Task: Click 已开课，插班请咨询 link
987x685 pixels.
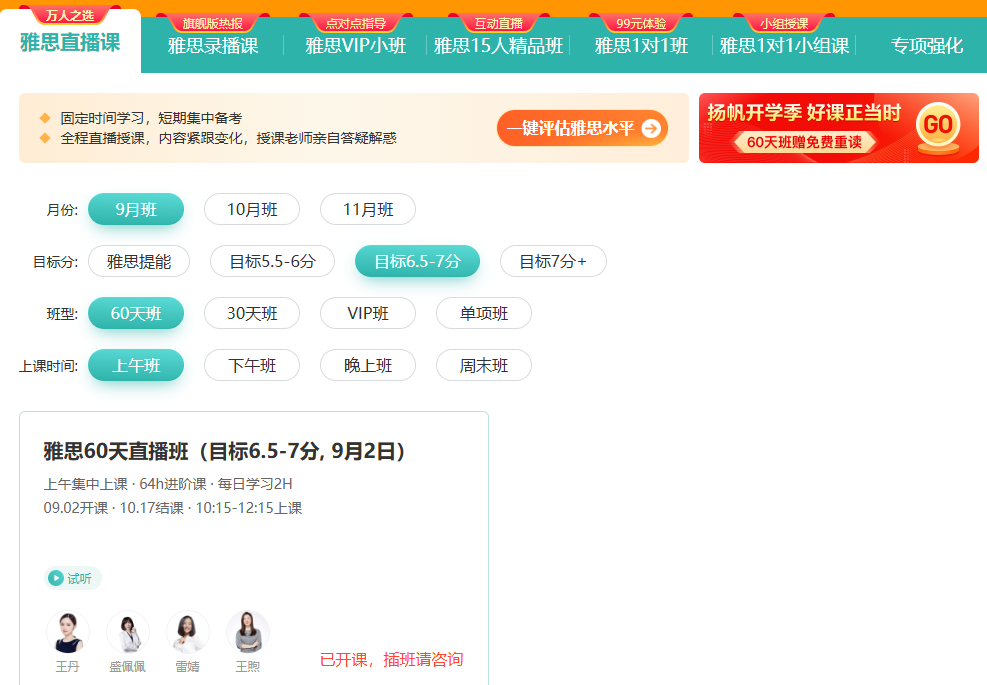Action: point(392,659)
